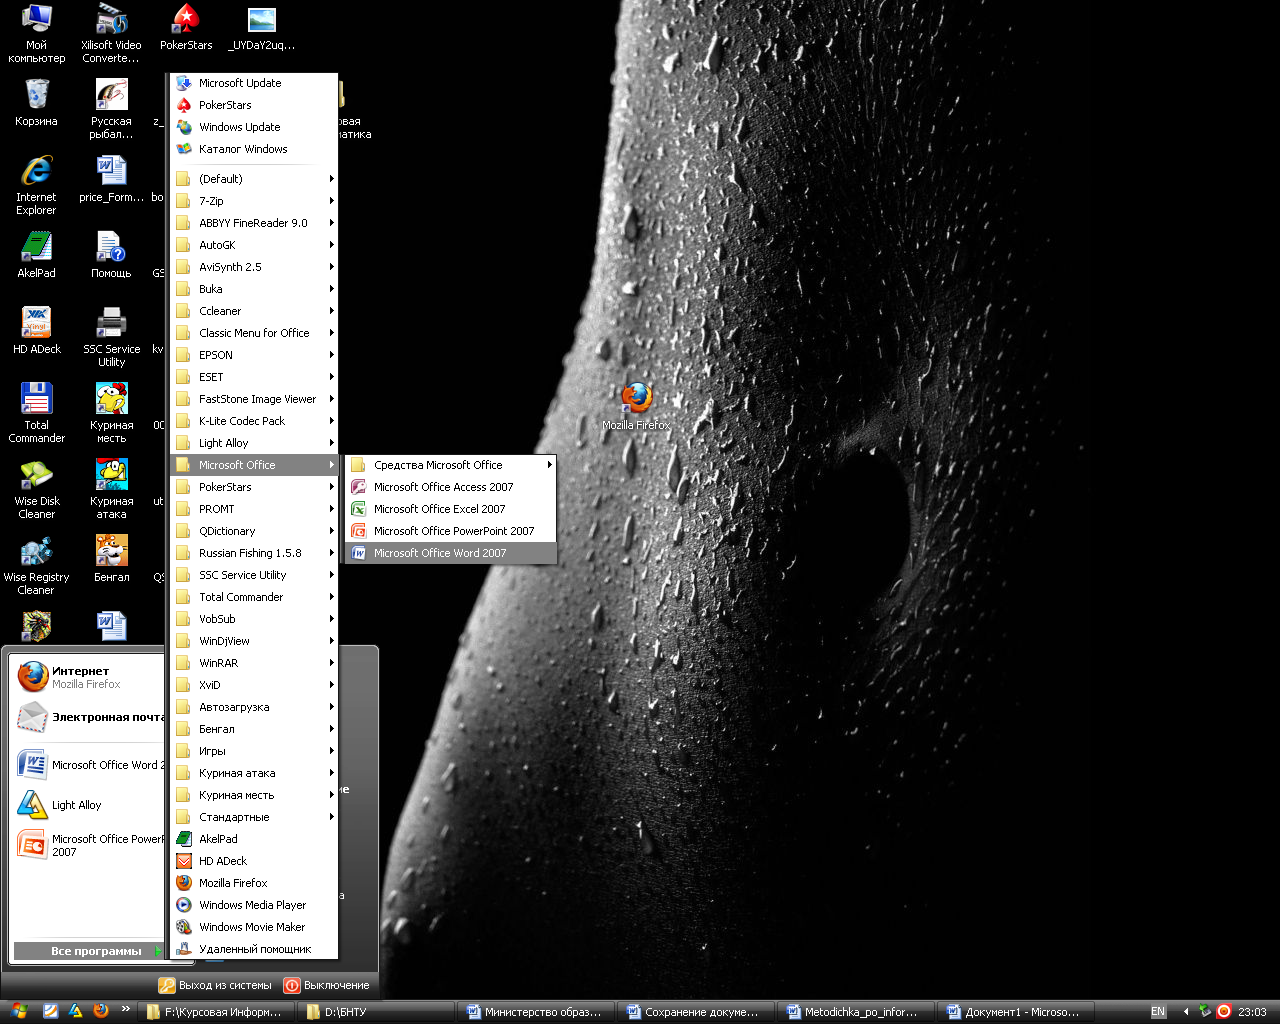Open Интернет Mozilla Firefox in Start menu
Screen dimensions: 1280x1024
click(89, 677)
